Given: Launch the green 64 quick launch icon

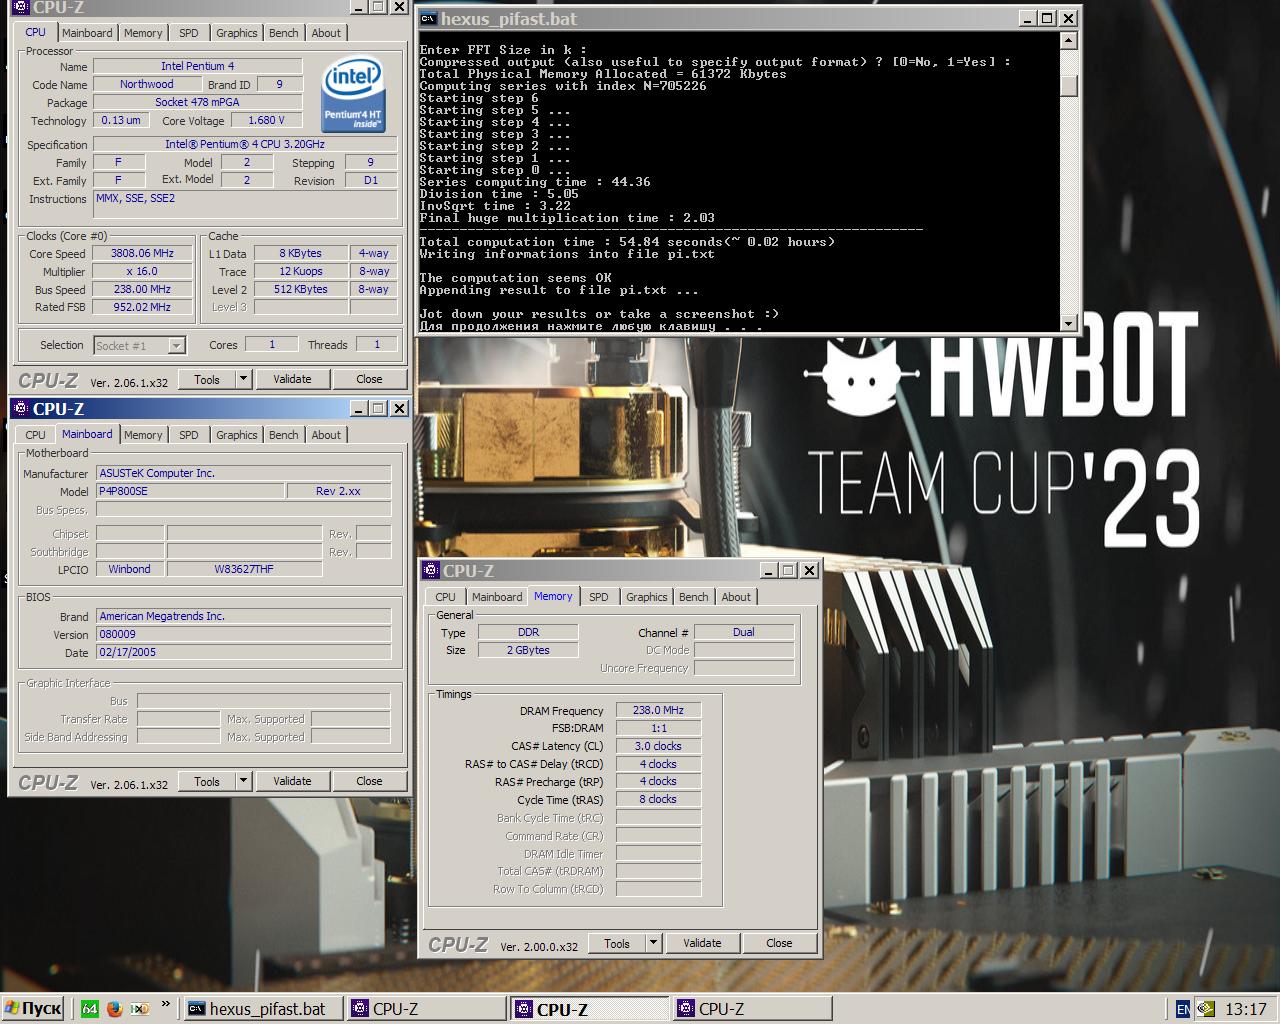Looking at the screenshot, I should tap(88, 1008).
